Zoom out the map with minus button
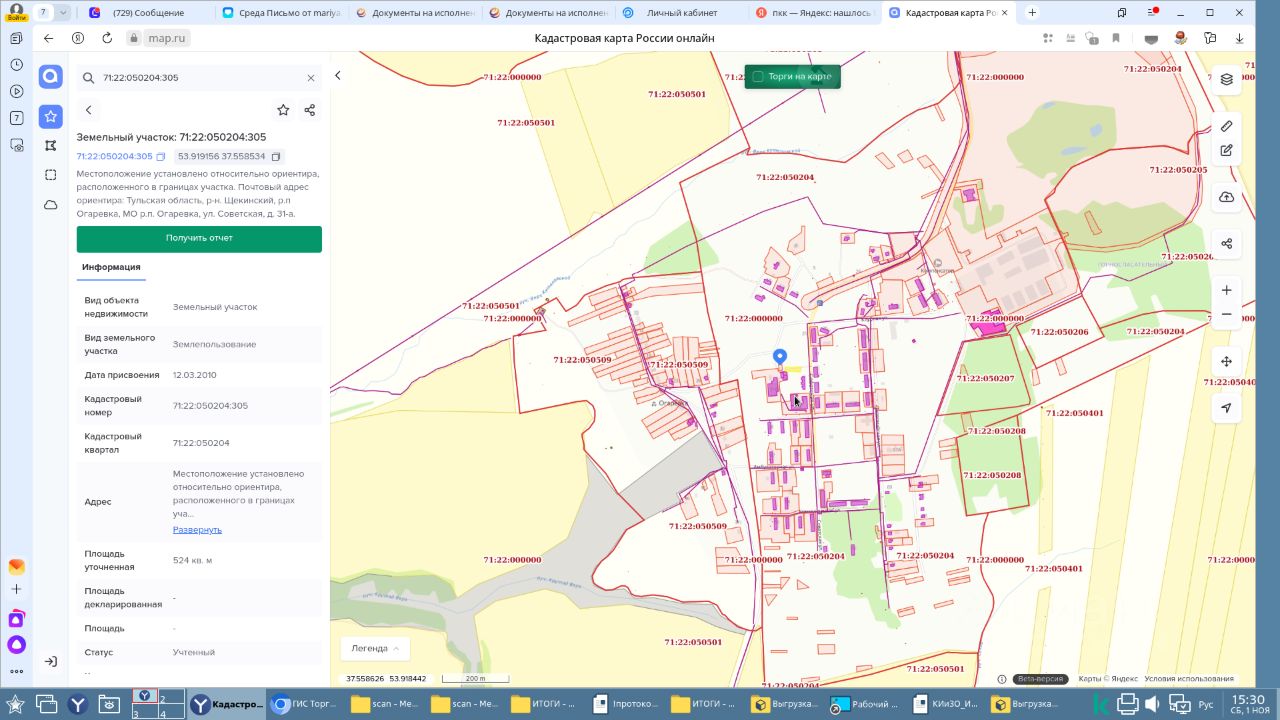Viewport: 1280px width, 720px height. (1226, 314)
